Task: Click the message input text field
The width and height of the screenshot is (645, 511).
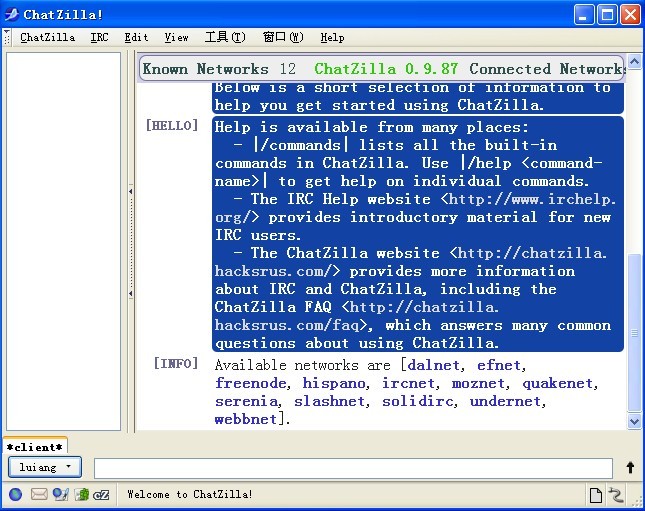Action: click(353, 468)
